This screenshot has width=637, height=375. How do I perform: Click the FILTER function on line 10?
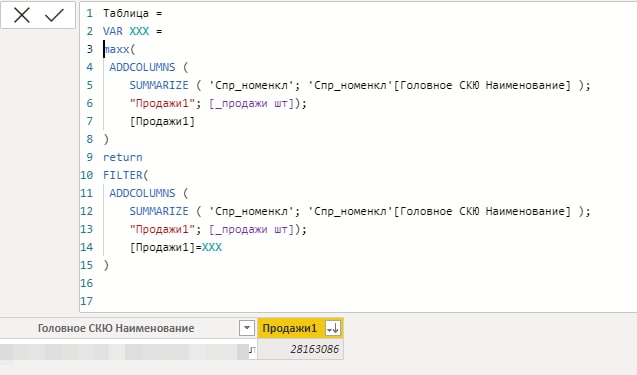coord(123,175)
